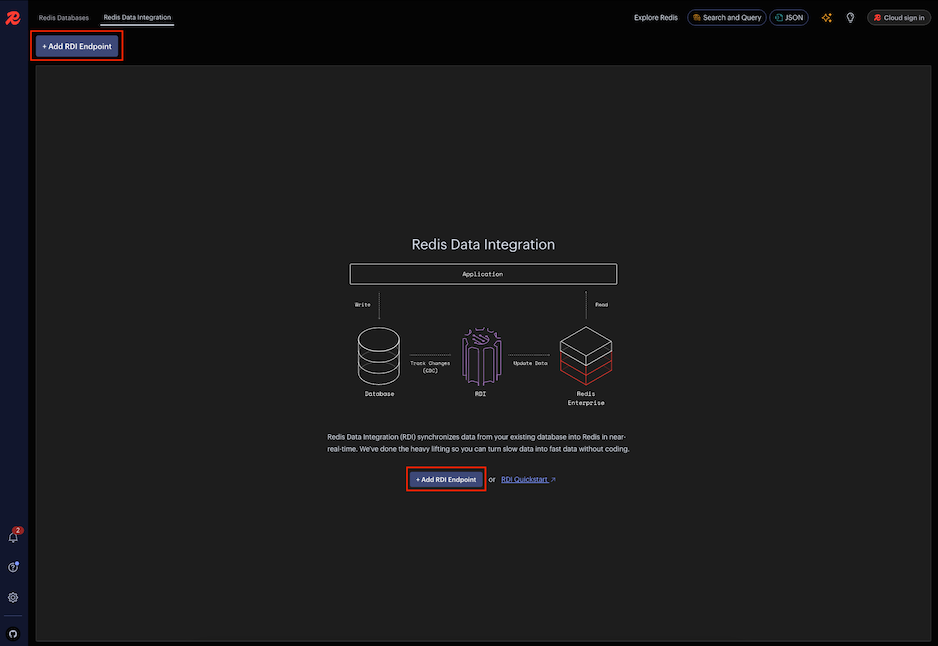Open the notifications bell icon
Viewport: 938px width, 646px height.
point(13,537)
